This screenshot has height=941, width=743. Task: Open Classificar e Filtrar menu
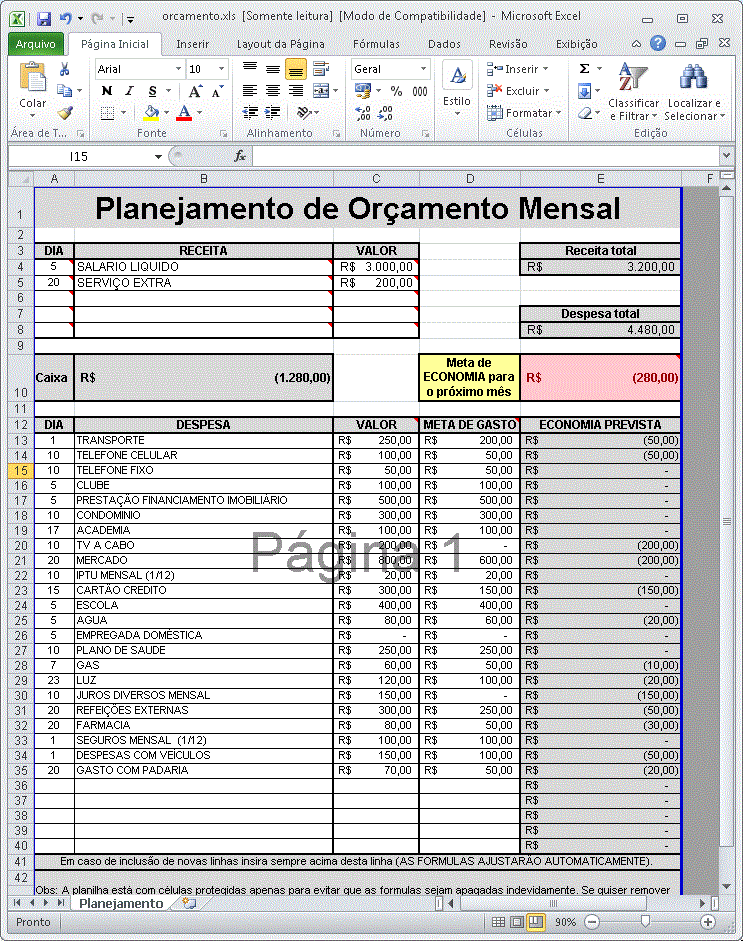click(x=634, y=91)
